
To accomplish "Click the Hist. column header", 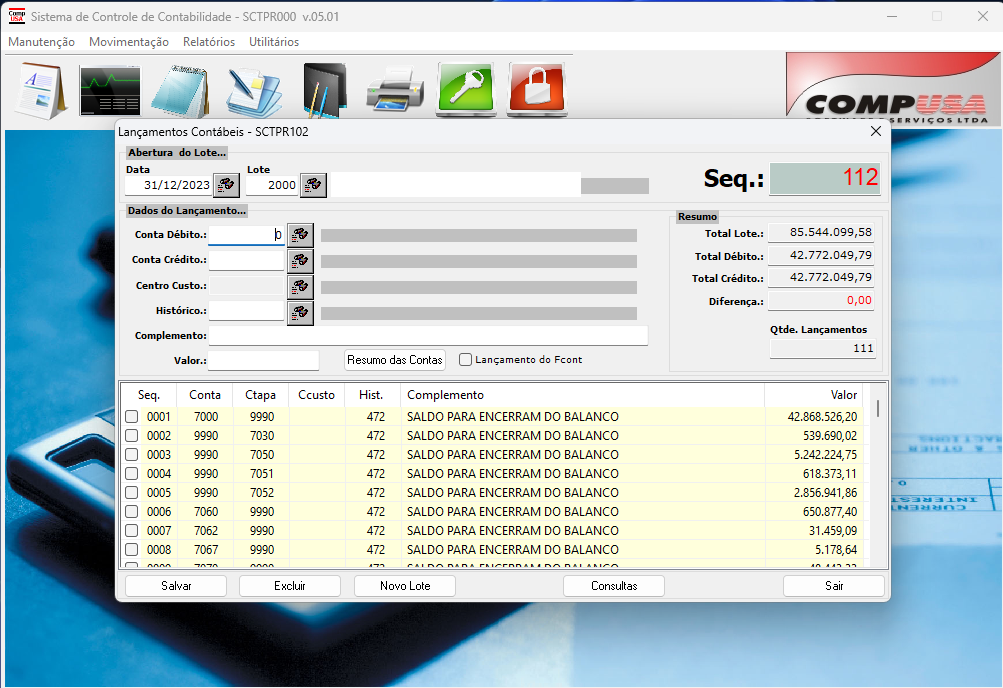I will point(371,395).
